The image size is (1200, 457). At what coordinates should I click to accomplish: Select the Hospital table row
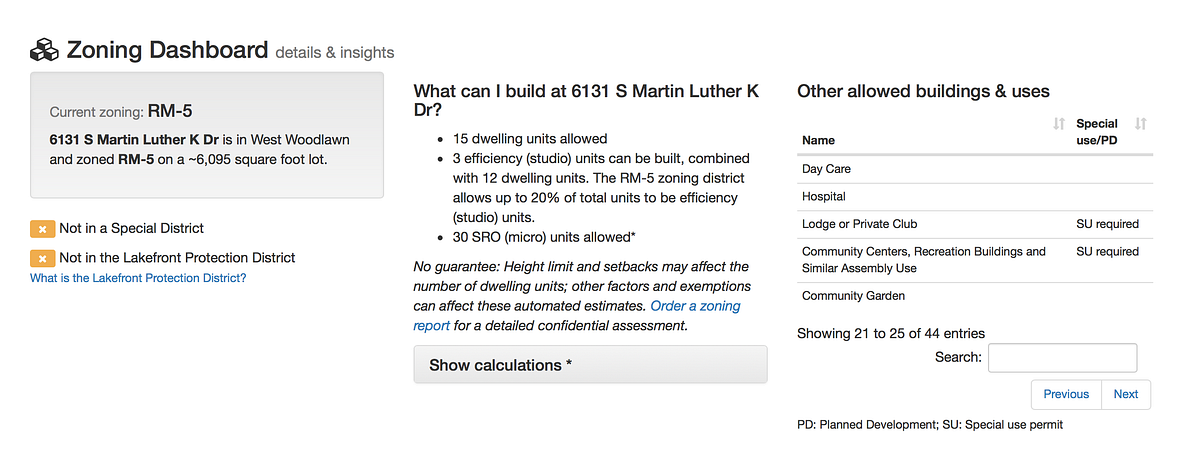pyautogui.click(x=975, y=197)
